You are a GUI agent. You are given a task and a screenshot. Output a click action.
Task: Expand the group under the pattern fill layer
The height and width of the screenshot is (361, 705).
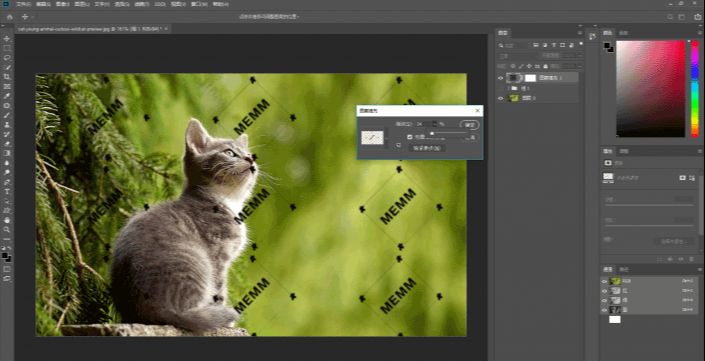(509, 89)
